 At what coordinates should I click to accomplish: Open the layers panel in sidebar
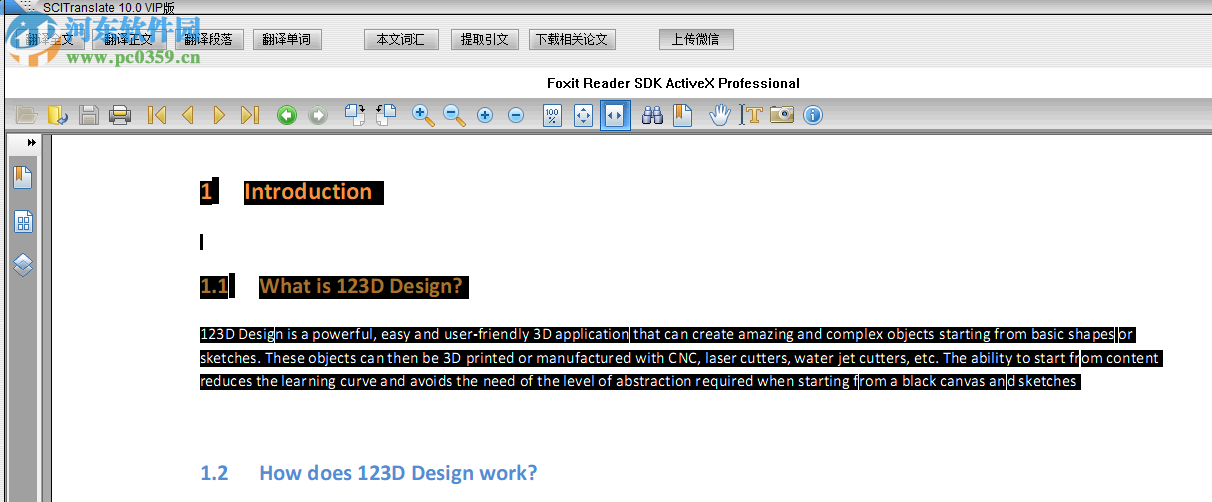tap(23, 265)
